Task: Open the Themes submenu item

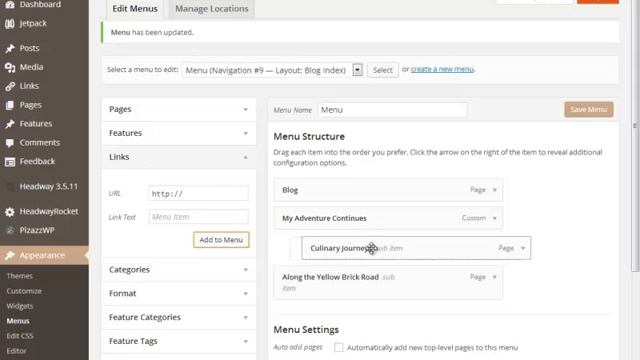Action: click(19, 276)
